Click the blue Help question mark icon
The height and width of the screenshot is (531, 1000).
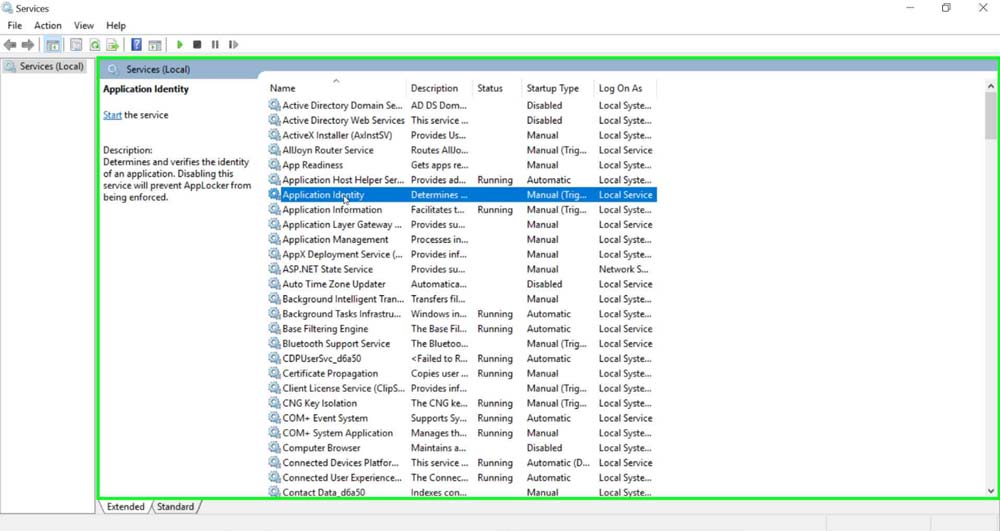click(137, 45)
